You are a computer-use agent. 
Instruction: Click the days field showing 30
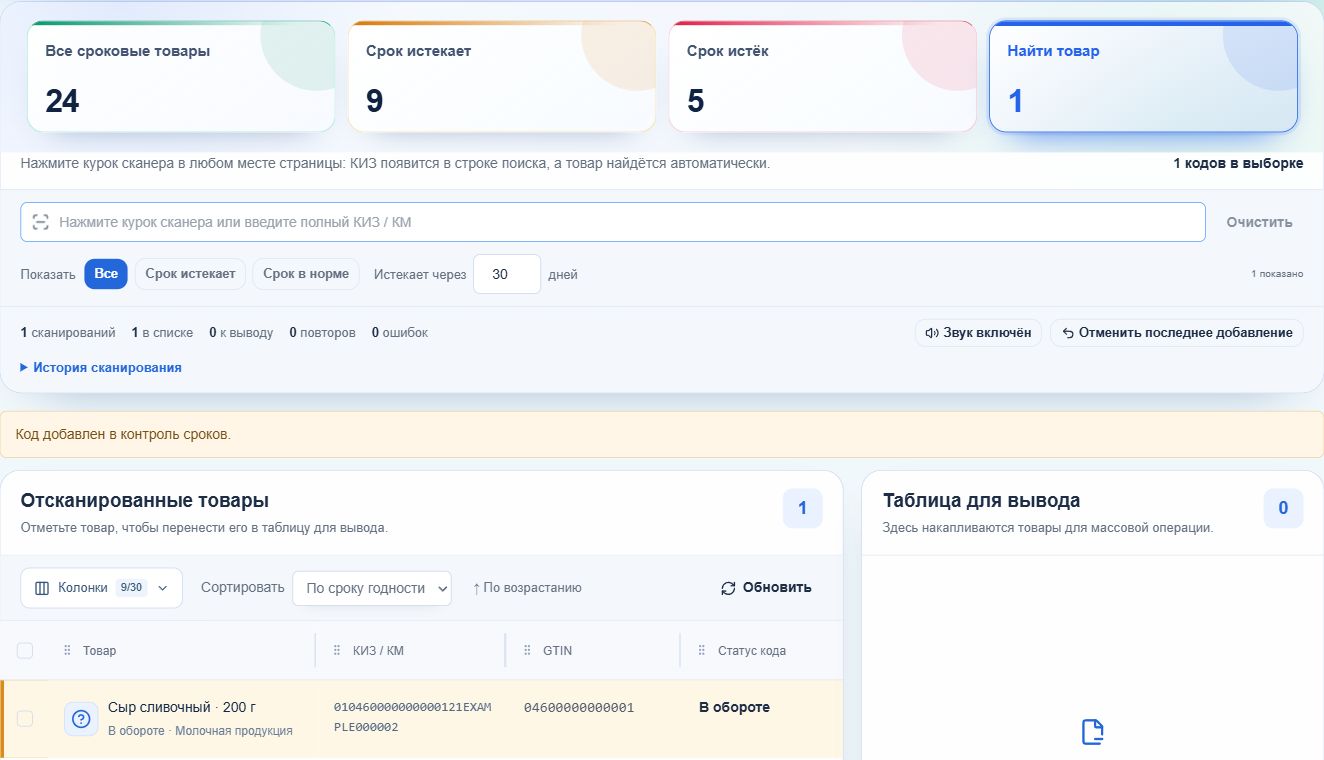(x=507, y=274)
